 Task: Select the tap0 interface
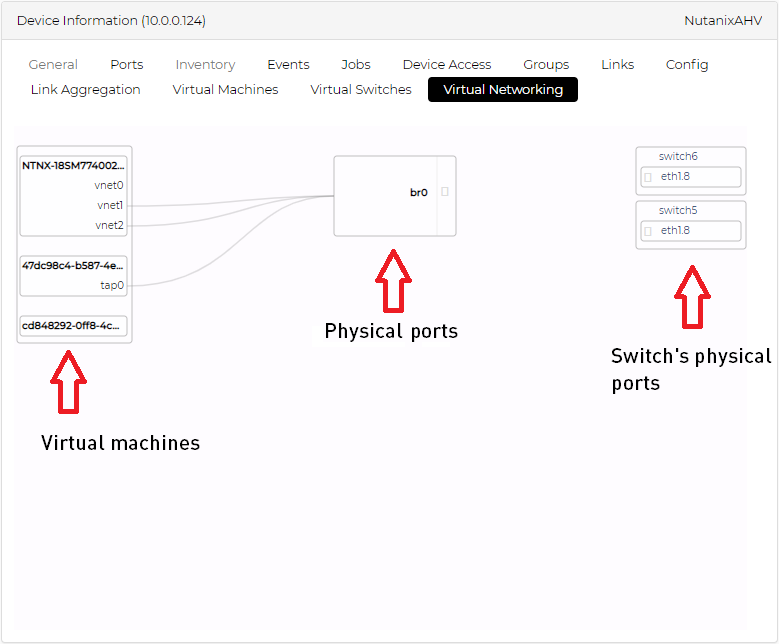click(x=112, y=285)
